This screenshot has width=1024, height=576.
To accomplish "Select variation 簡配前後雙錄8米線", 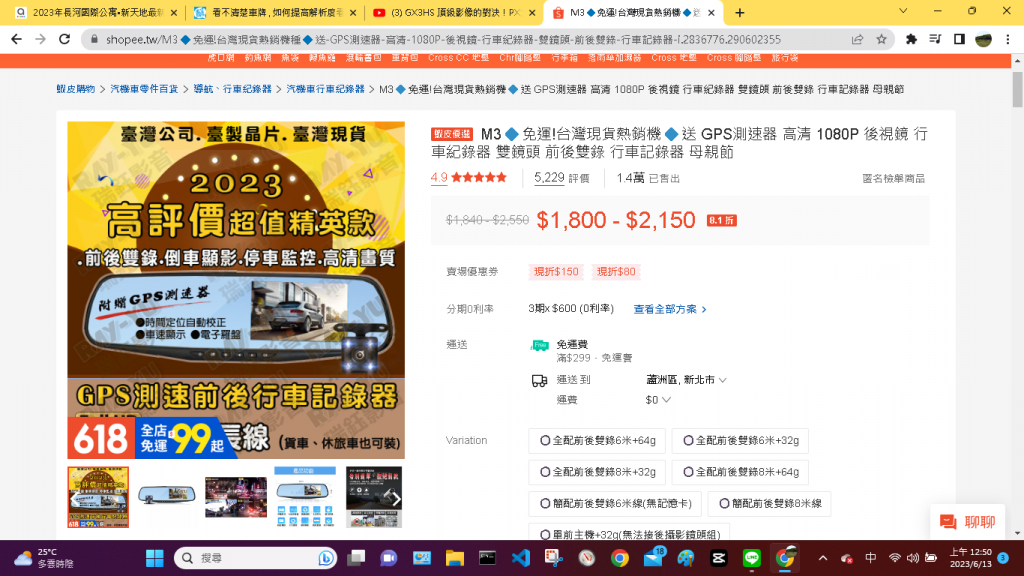I will (769, 504).
